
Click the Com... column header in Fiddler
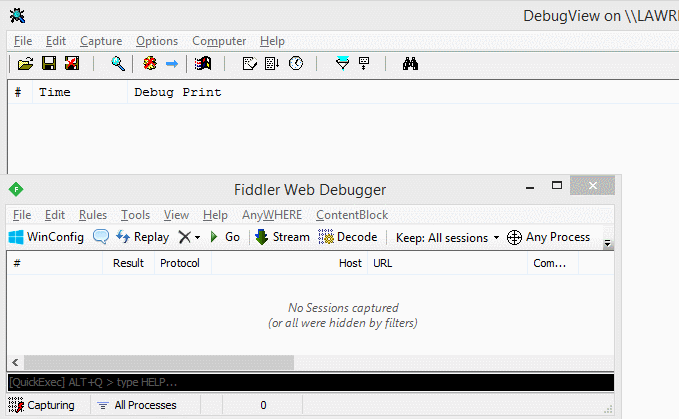coord(553,263)
